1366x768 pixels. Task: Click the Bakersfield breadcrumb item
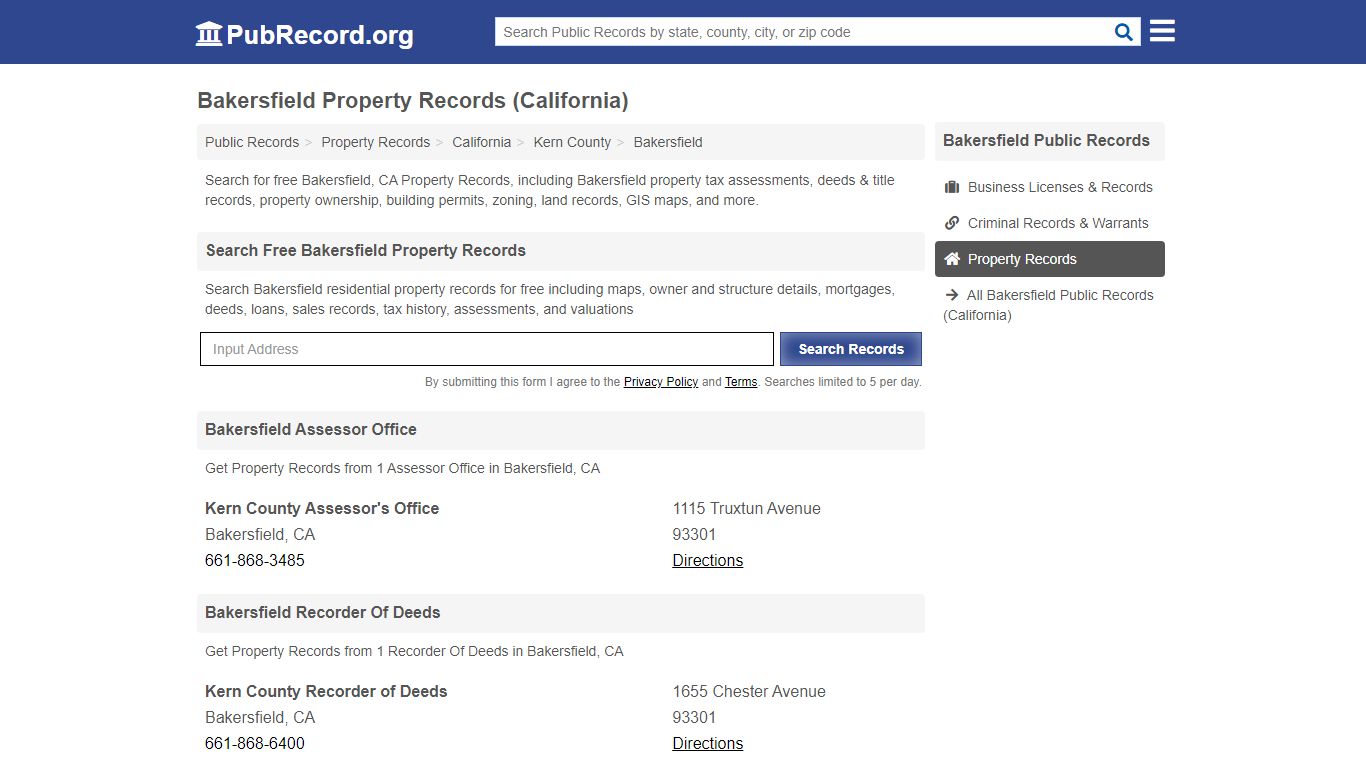(x=668, y=142)
